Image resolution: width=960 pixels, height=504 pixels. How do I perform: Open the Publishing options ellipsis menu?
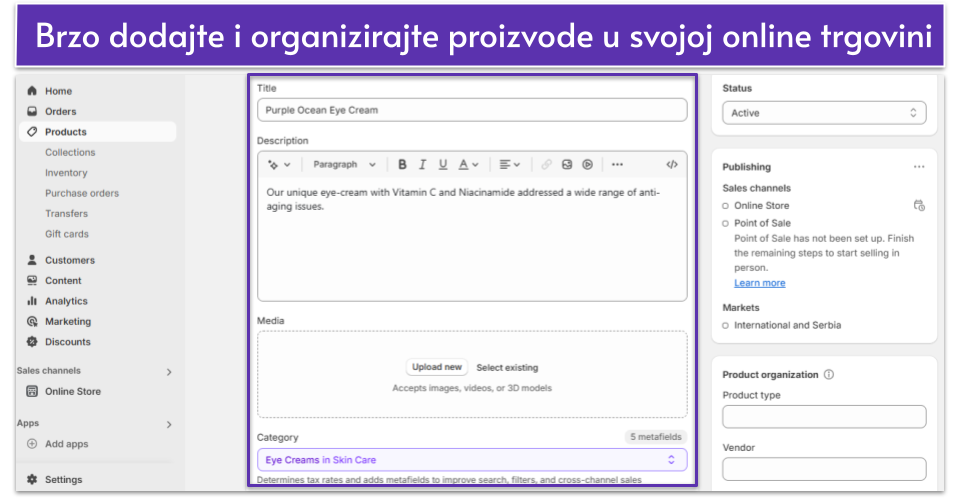pos(919,167)
